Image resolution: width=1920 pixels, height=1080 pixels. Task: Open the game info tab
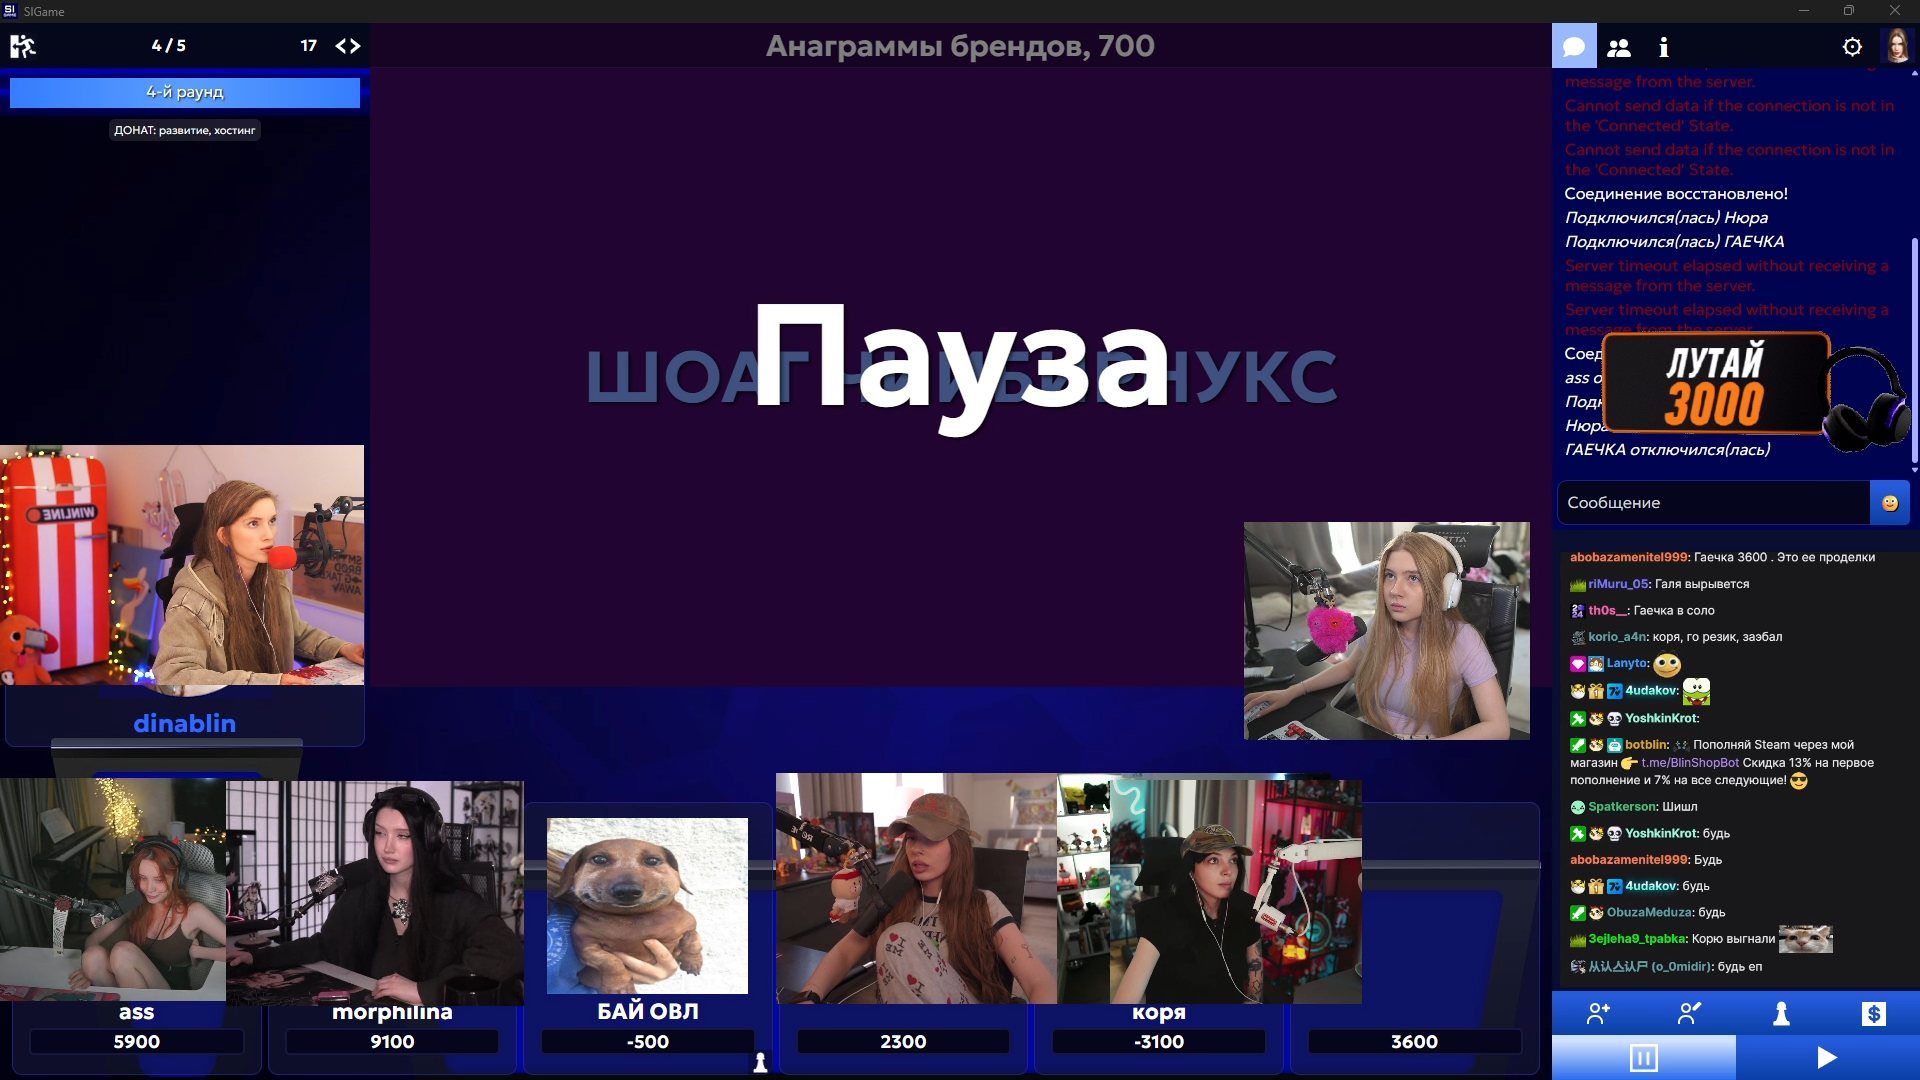(x=1663, y=47)
